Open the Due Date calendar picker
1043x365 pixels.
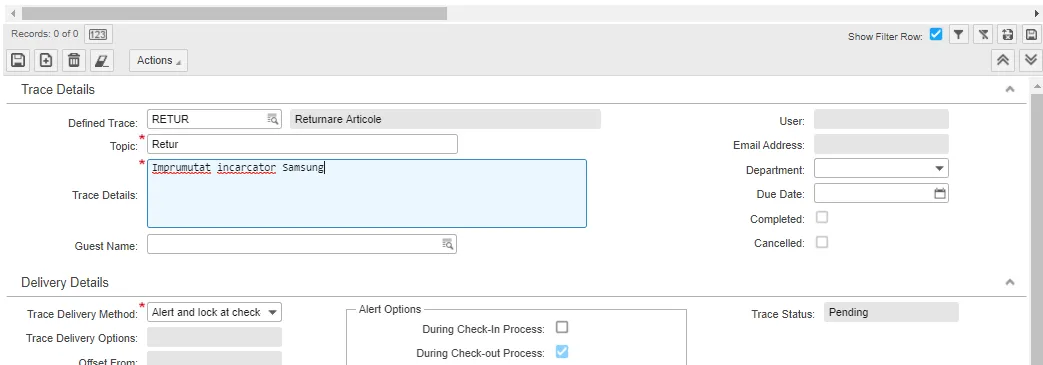click(x=939, y=193)
